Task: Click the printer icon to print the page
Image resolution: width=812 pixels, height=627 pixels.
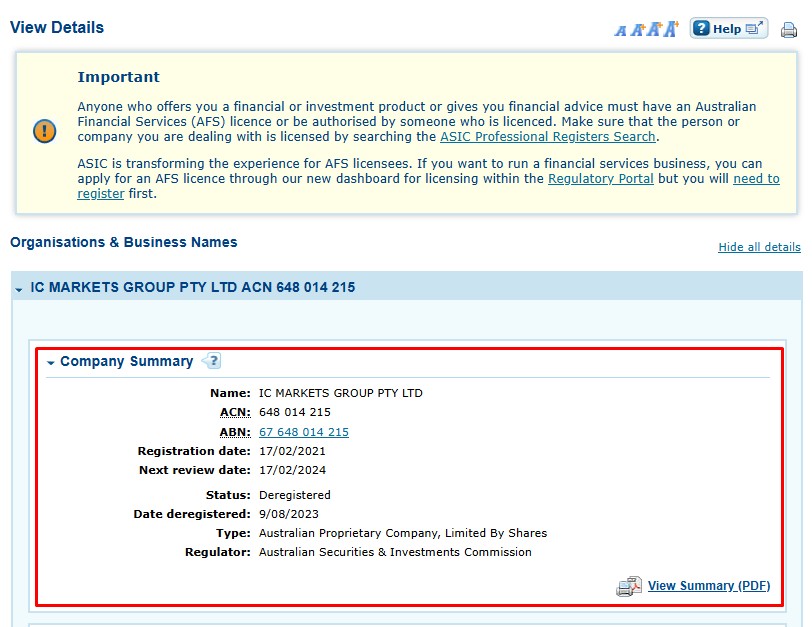Action: pyautogui.click(x=789, y=30)
